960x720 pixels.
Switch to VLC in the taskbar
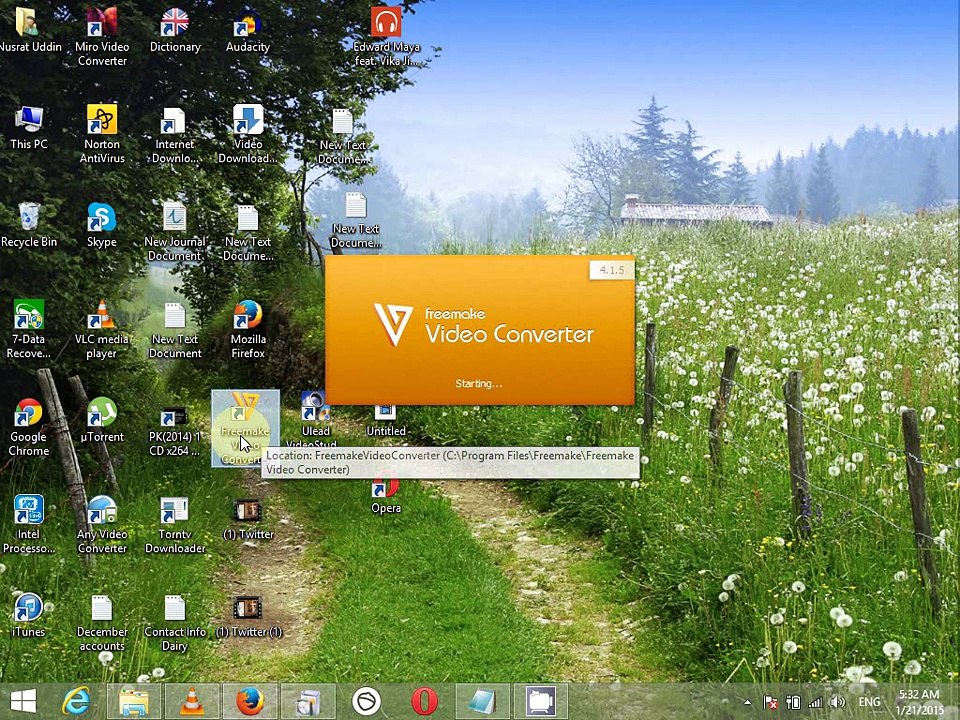pos(192,701)
